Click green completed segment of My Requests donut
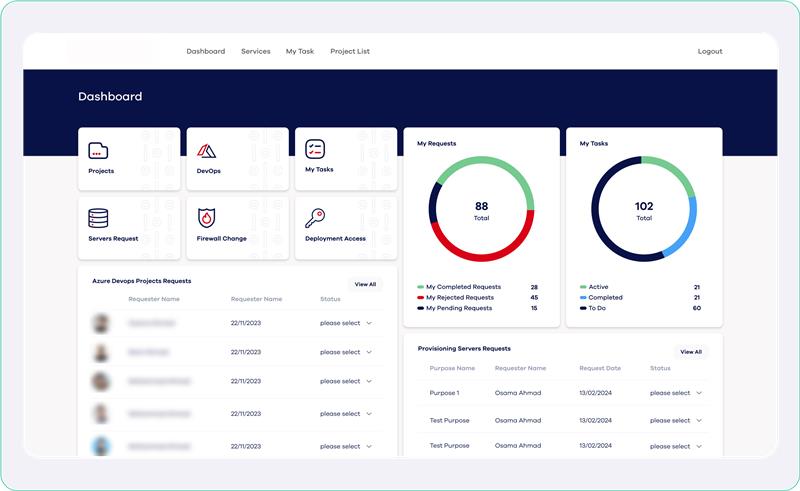 pos(490,160)
